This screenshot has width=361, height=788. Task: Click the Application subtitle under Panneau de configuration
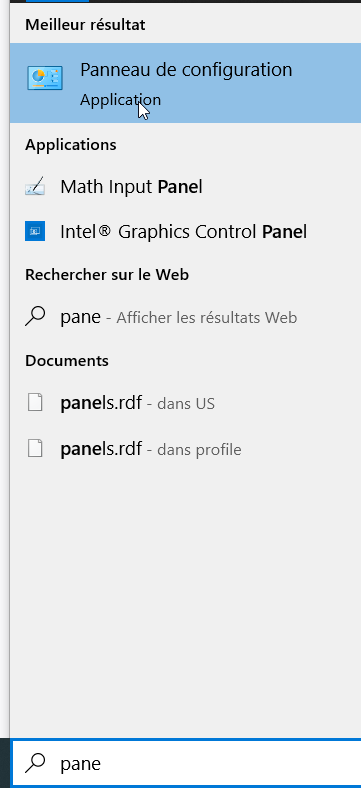[120, 100]
